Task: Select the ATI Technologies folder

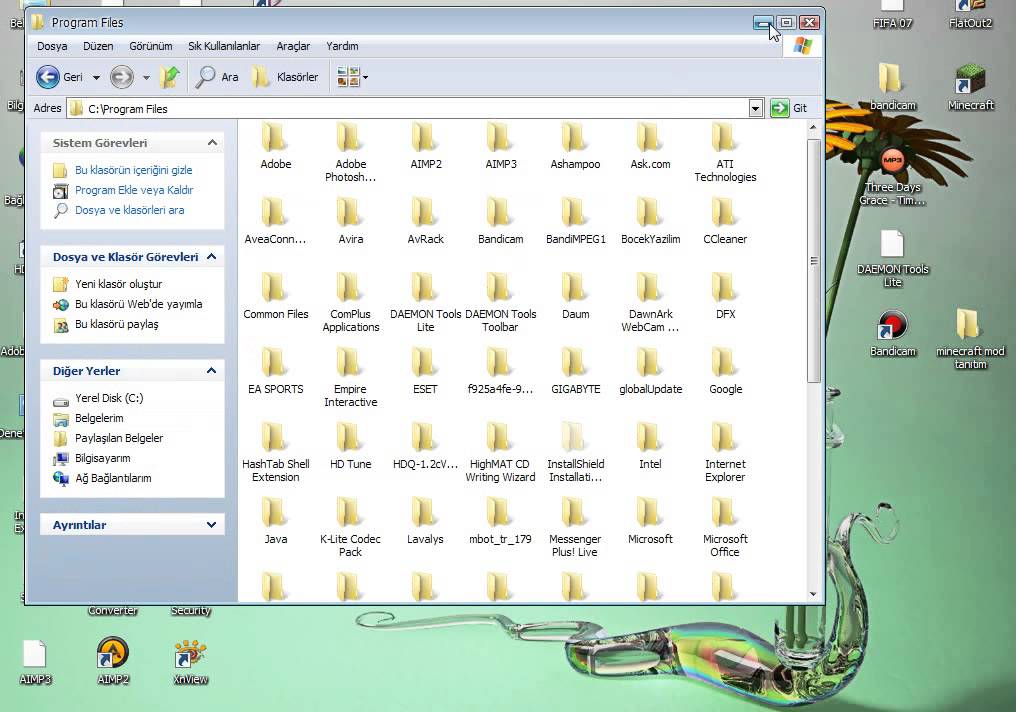Action: click(x=725, y=153)
